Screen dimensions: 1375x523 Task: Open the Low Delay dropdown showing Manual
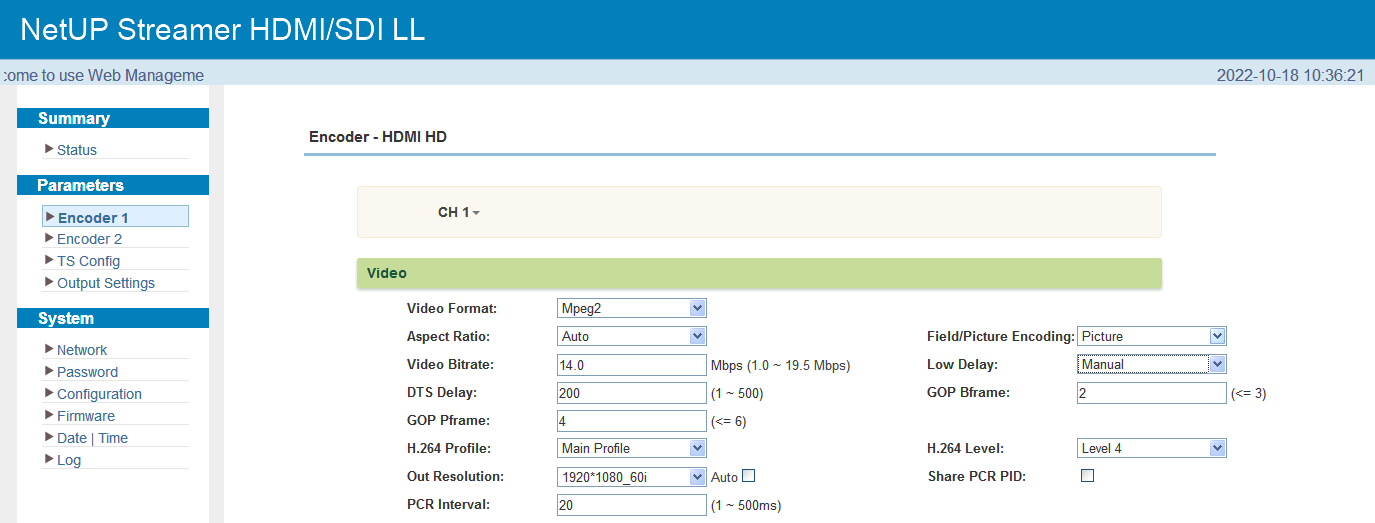(x=1152, y=364)
